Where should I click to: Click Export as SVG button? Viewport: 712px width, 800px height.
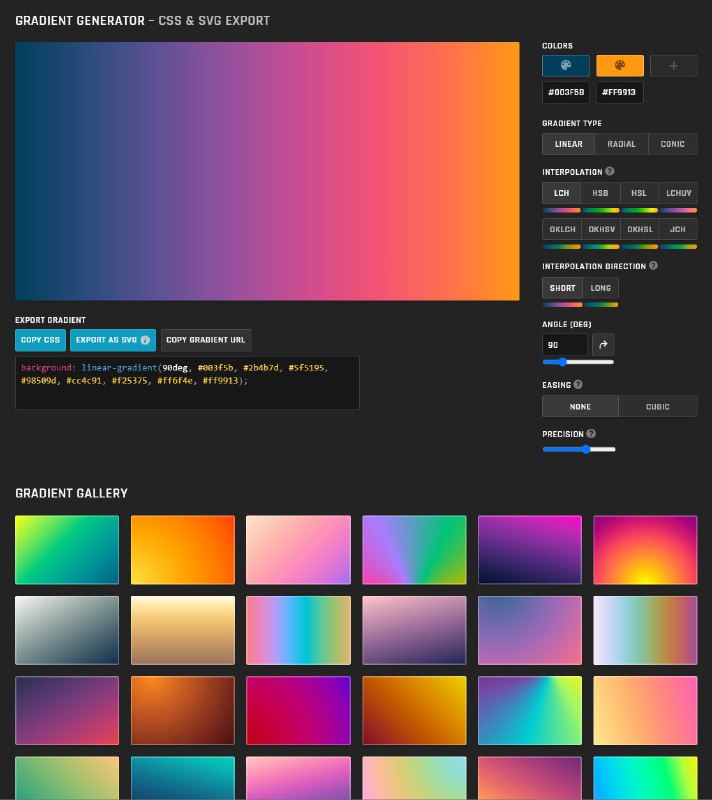[113, 340]
